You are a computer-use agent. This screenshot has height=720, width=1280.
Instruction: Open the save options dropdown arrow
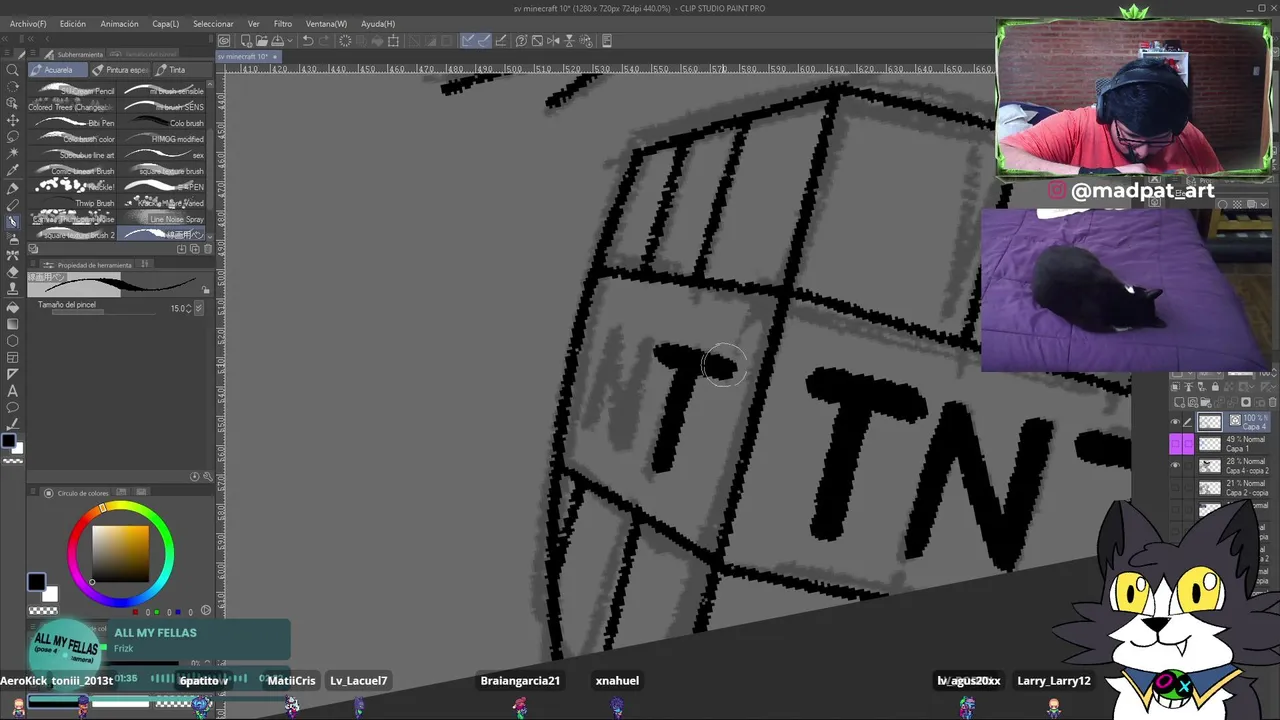(289, 41)
